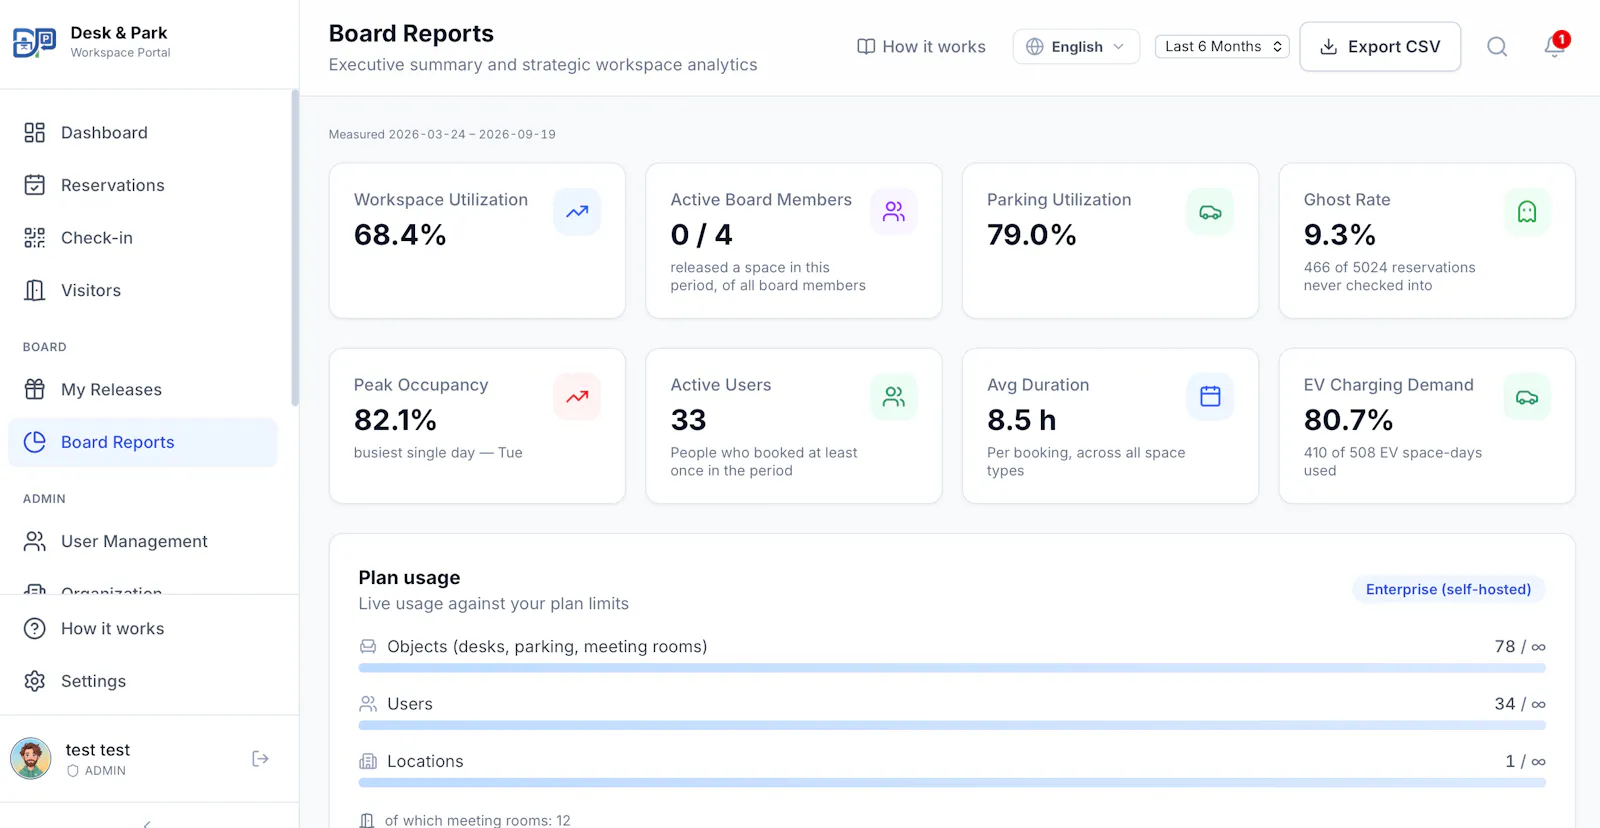The image size is (1600, 828).
Task: Open the Dashboard page
Action: pos(143,133)
